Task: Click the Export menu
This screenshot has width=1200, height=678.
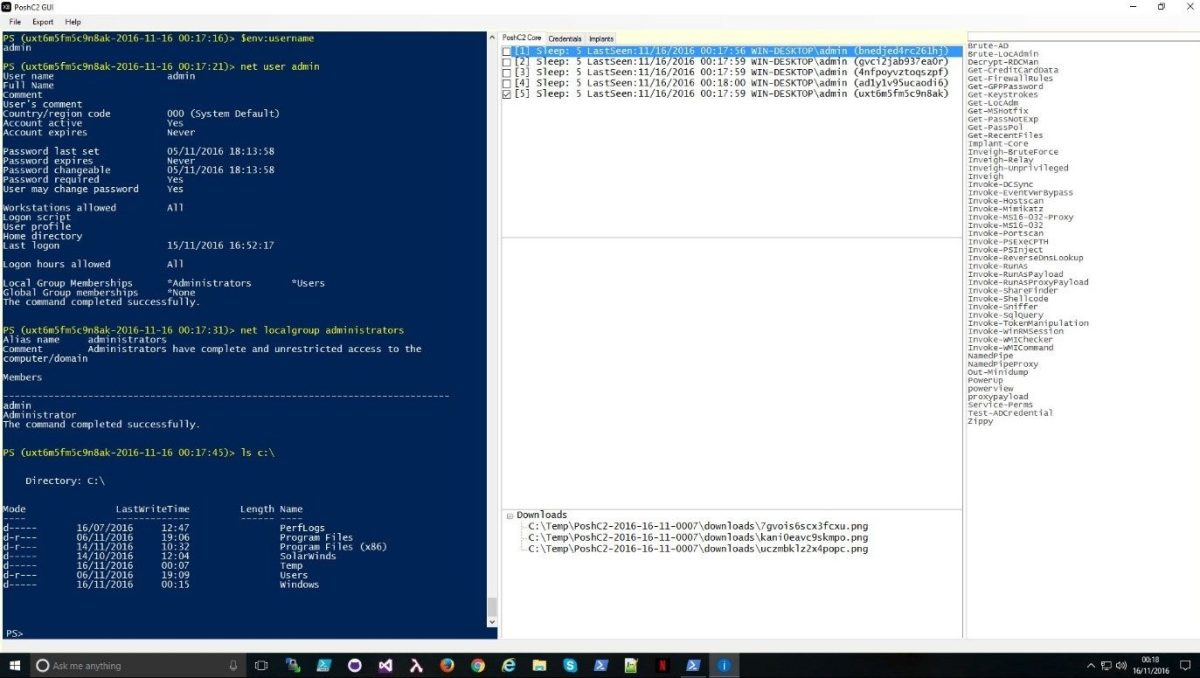Action: click(41, 21)
